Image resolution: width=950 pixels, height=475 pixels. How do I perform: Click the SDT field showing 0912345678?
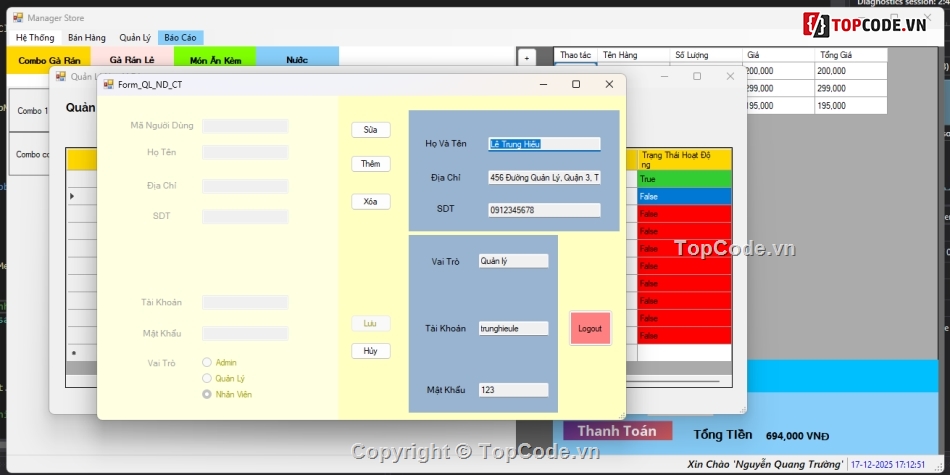[544, 210]
